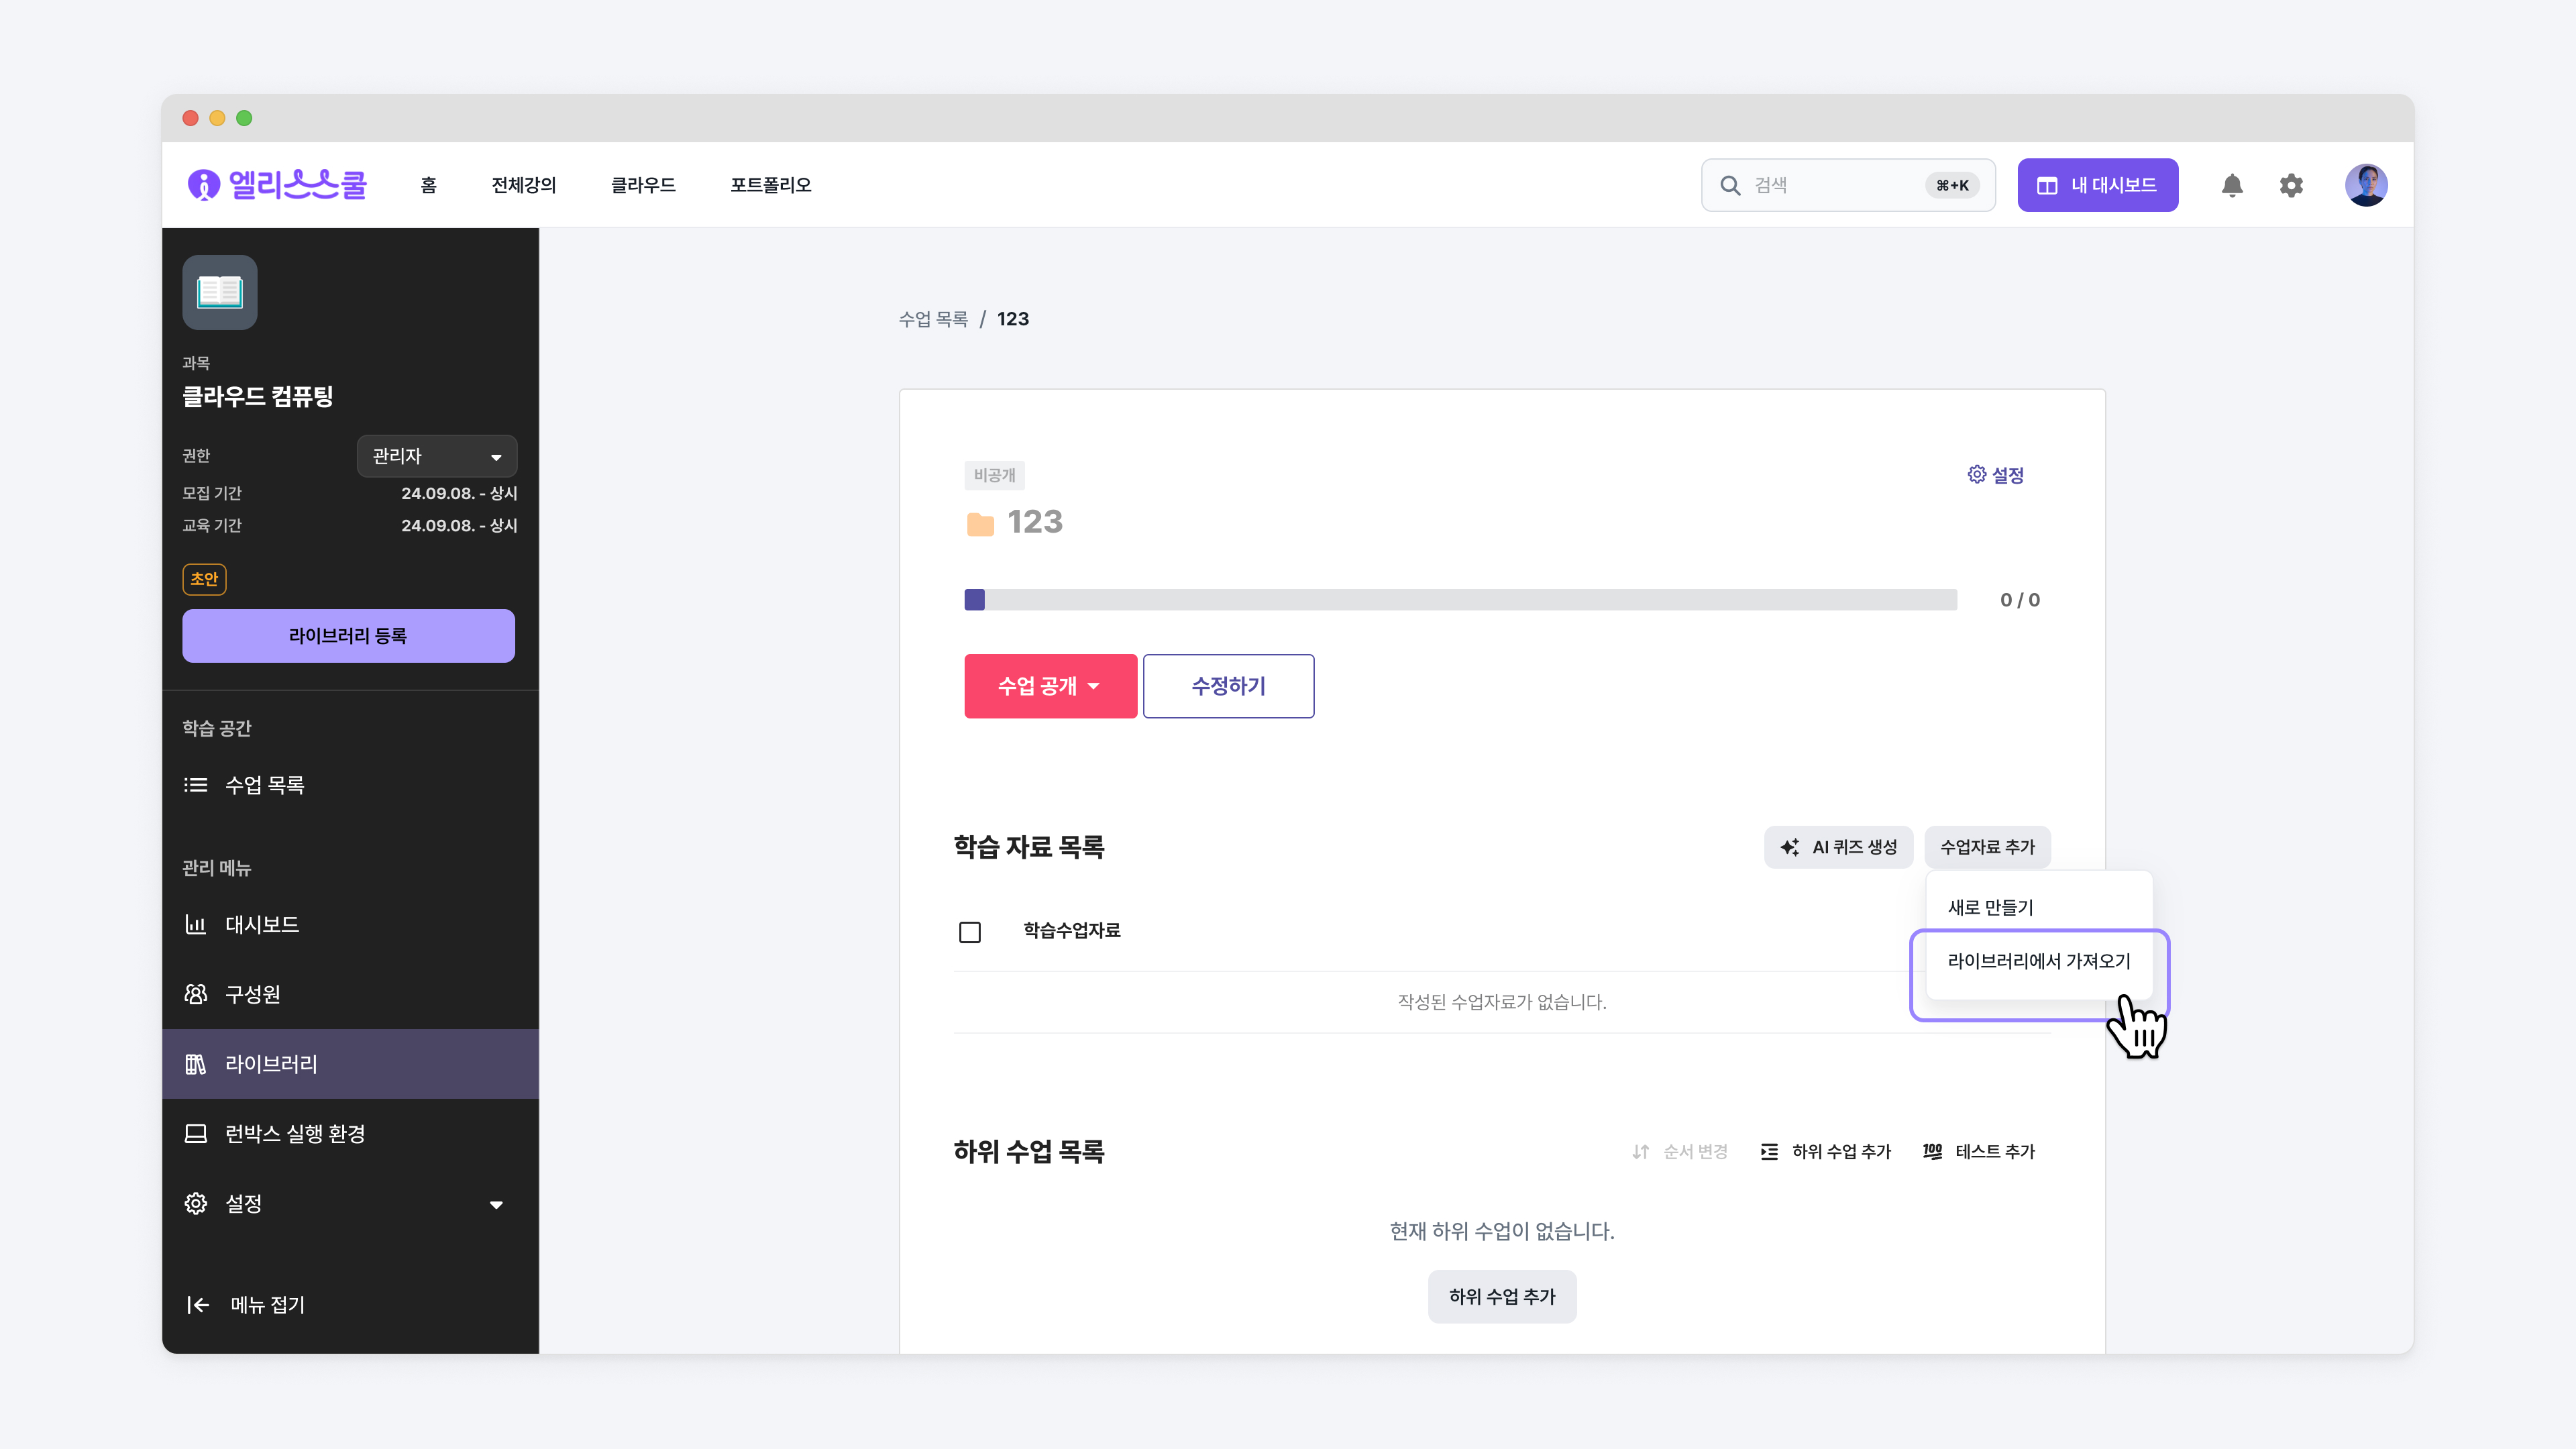Click the folder icon next to 123
Viewport: 2576px width, 1449px height.
click(980, 524)
